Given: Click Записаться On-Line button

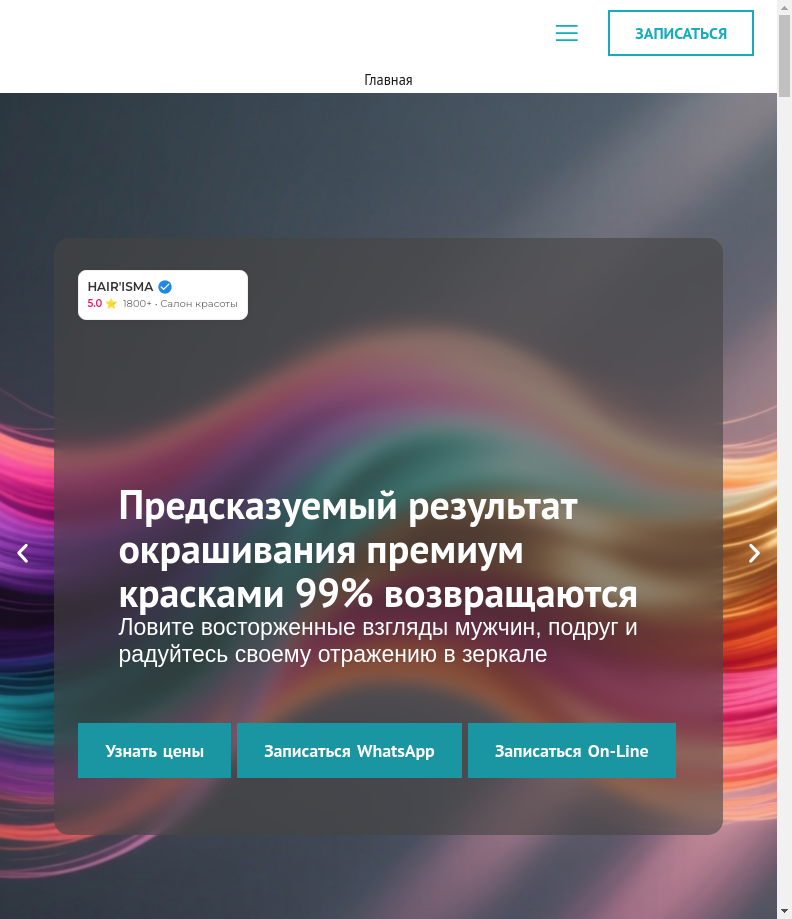Looking at the screenshot, I should [x=572, y=750].
